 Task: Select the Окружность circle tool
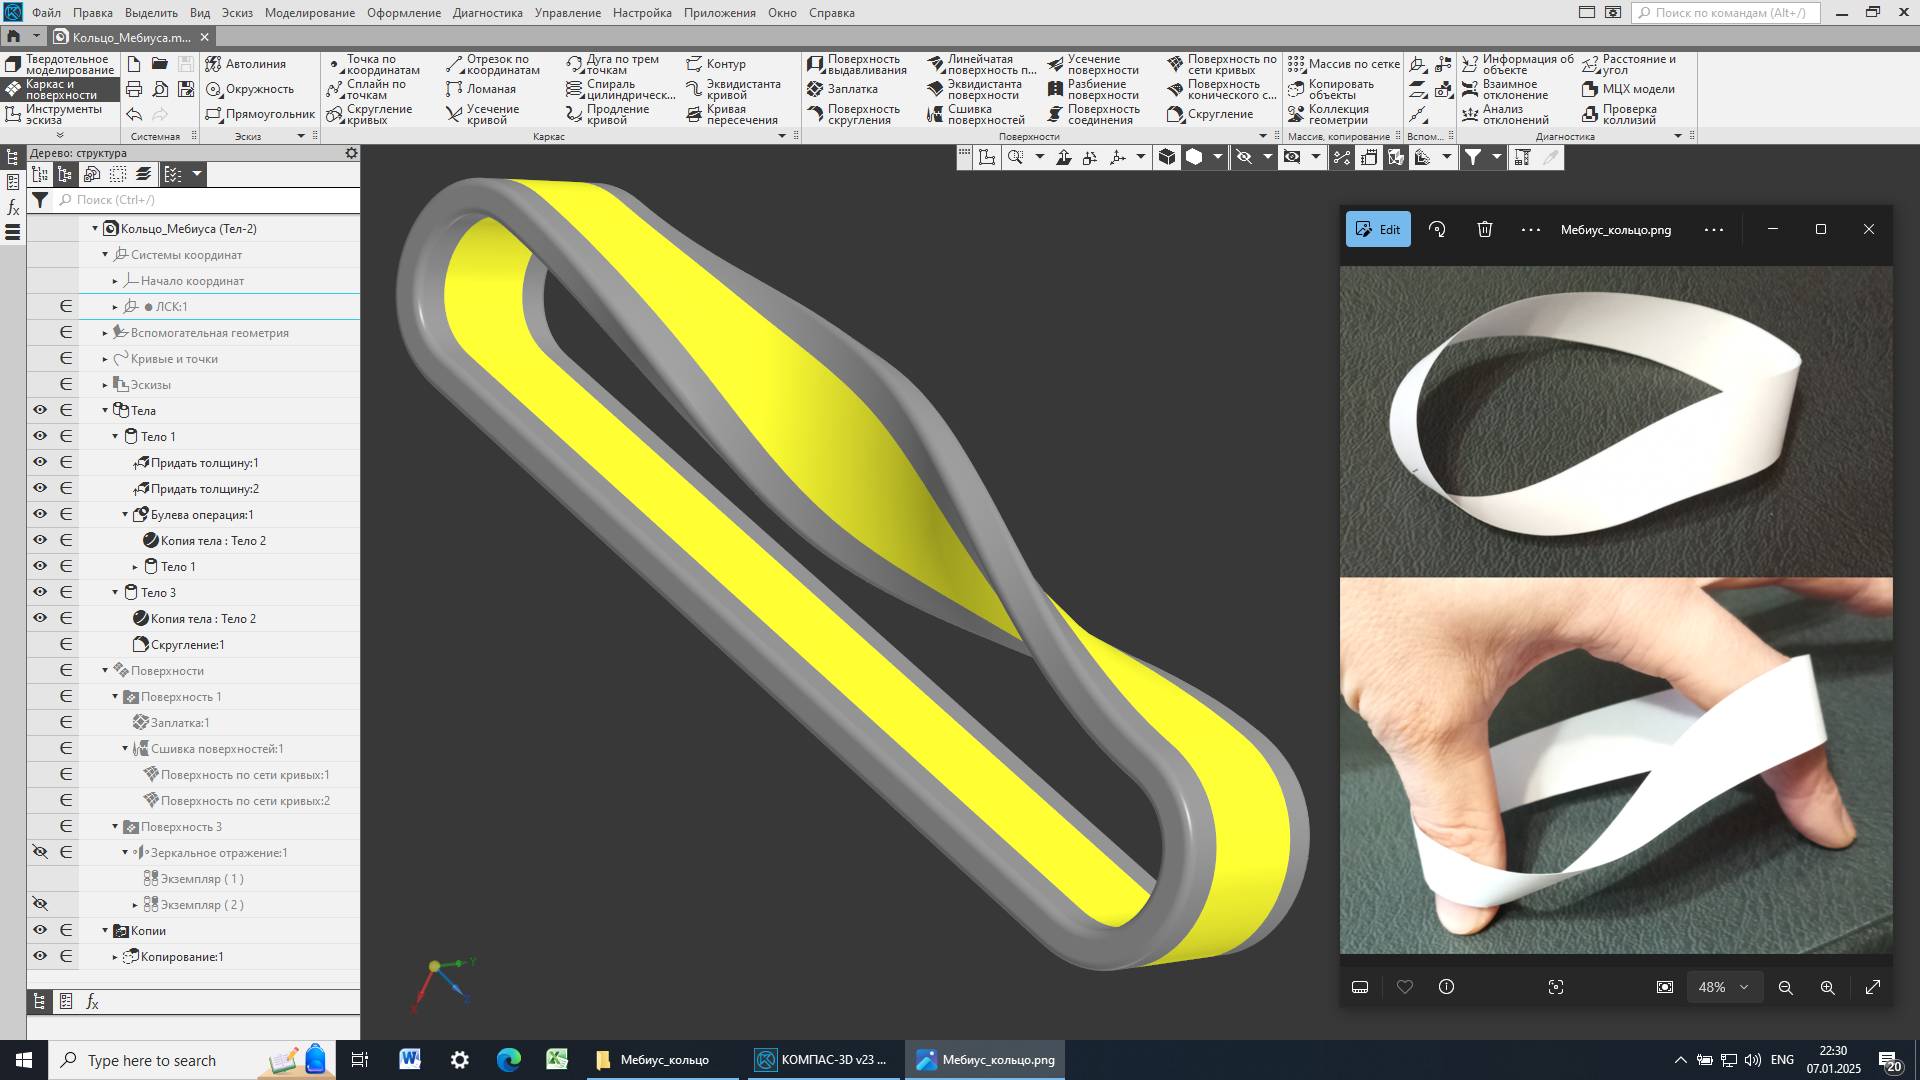coord(250,89)
